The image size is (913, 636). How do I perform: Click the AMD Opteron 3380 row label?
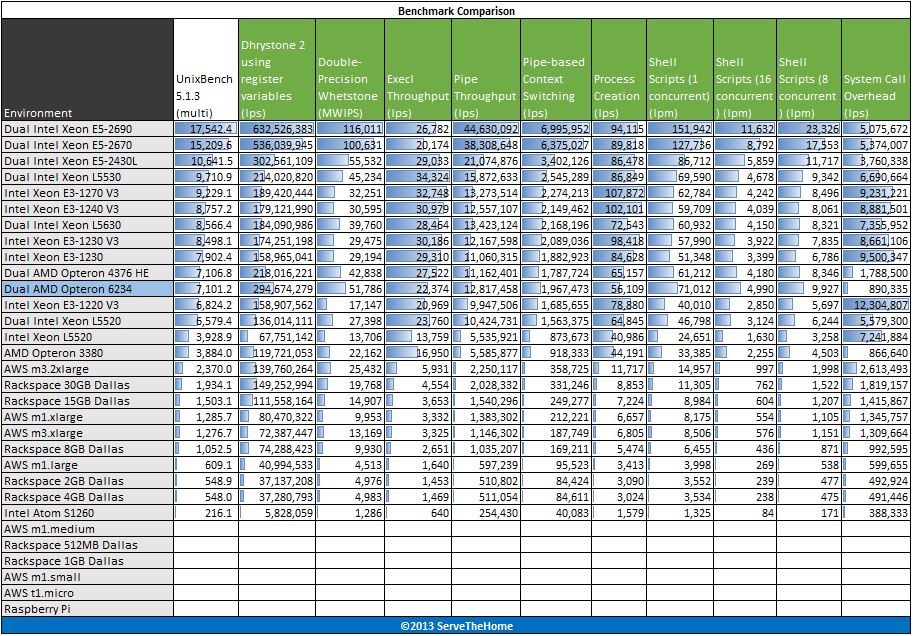point(87,353)
